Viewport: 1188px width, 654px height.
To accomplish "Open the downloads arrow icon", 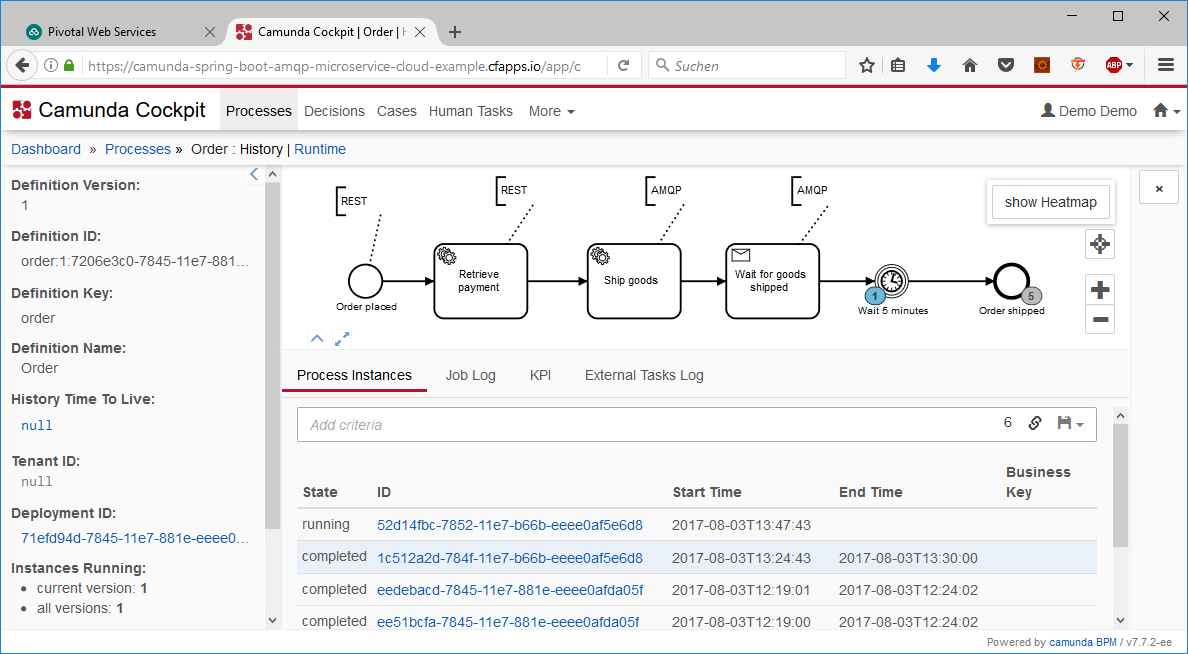I will pyautogui.click(x=933, y=66).
